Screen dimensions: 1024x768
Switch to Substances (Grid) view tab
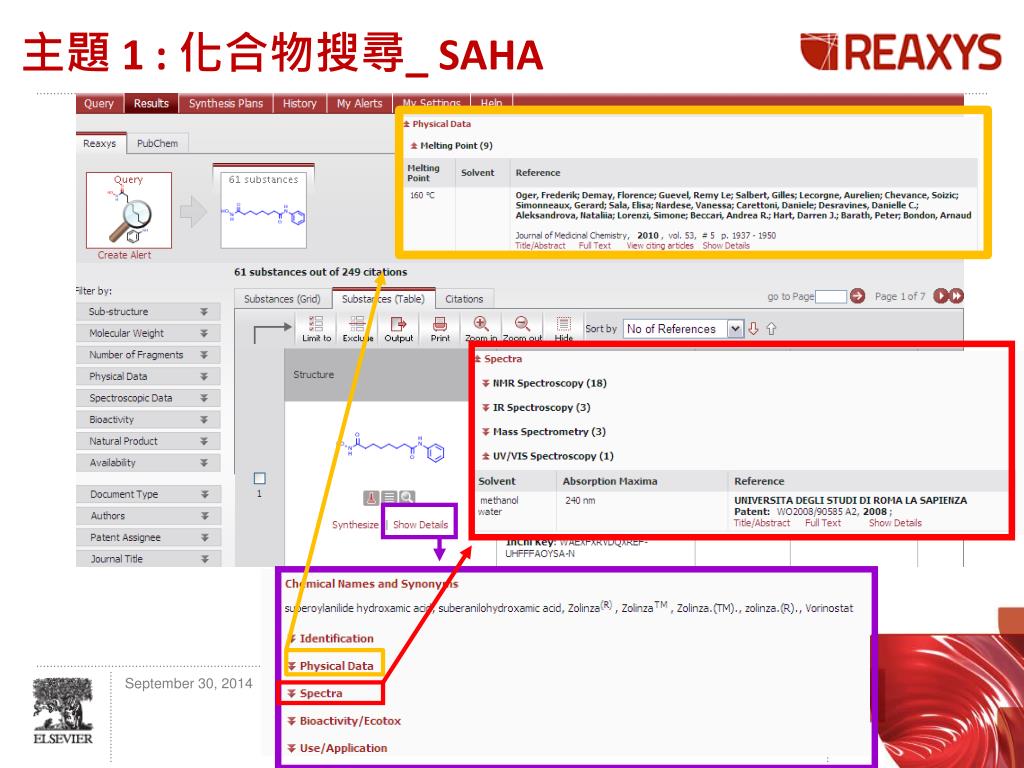pyautogui.click(x=282, y=299)
